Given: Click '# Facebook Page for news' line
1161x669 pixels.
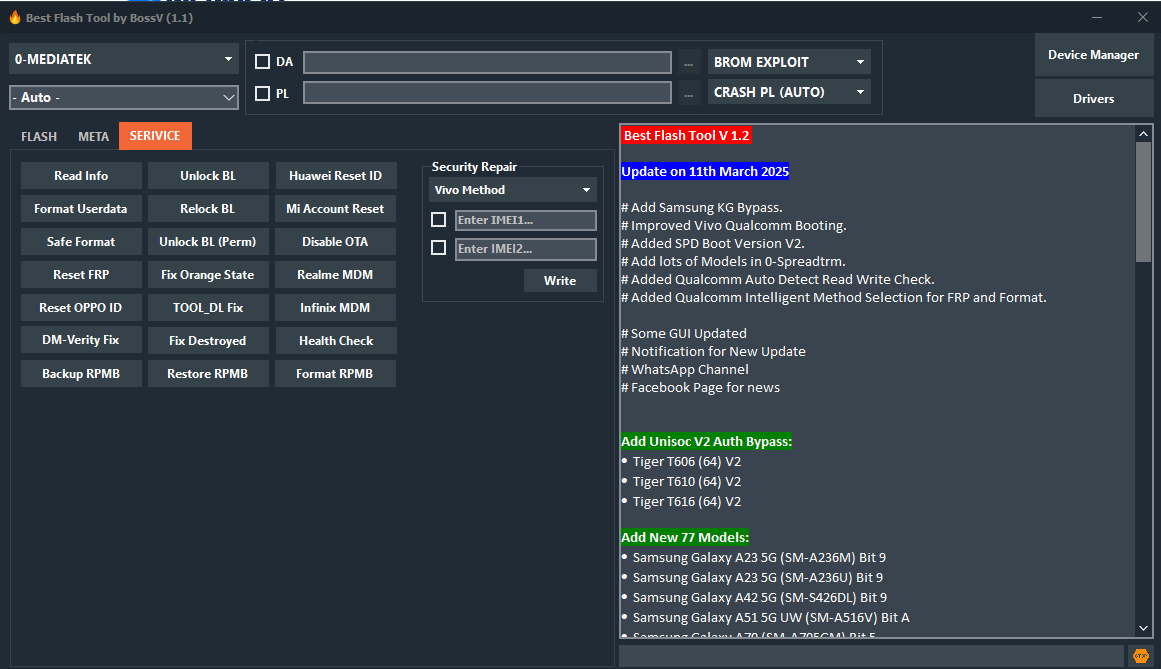Looking at the screenshot, I should pos(700,387).
